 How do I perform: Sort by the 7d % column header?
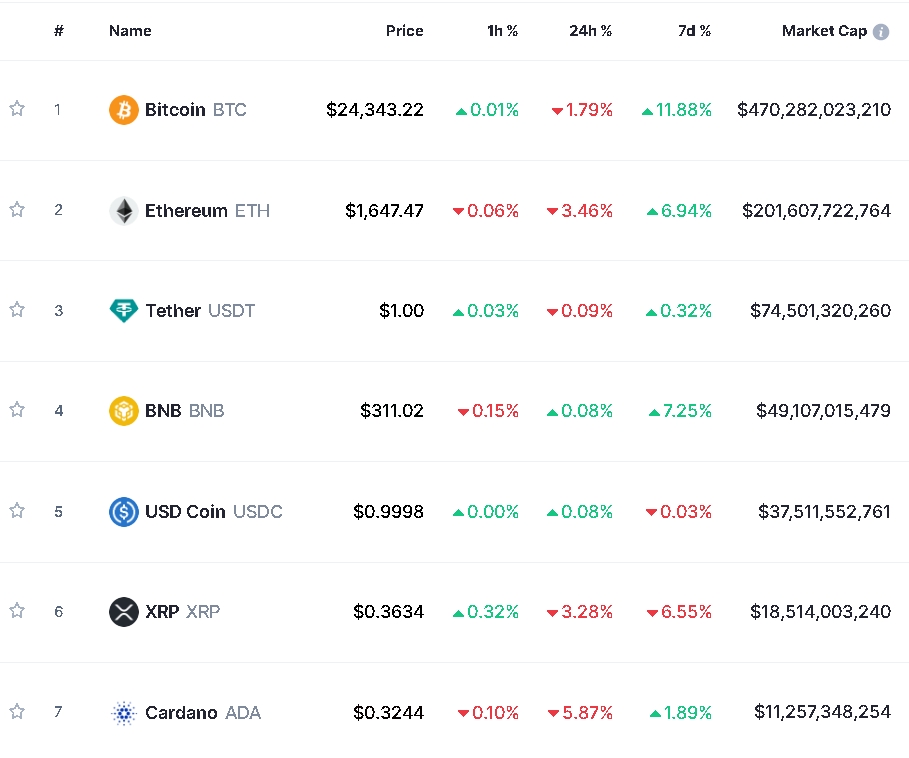tap(693, 31)
